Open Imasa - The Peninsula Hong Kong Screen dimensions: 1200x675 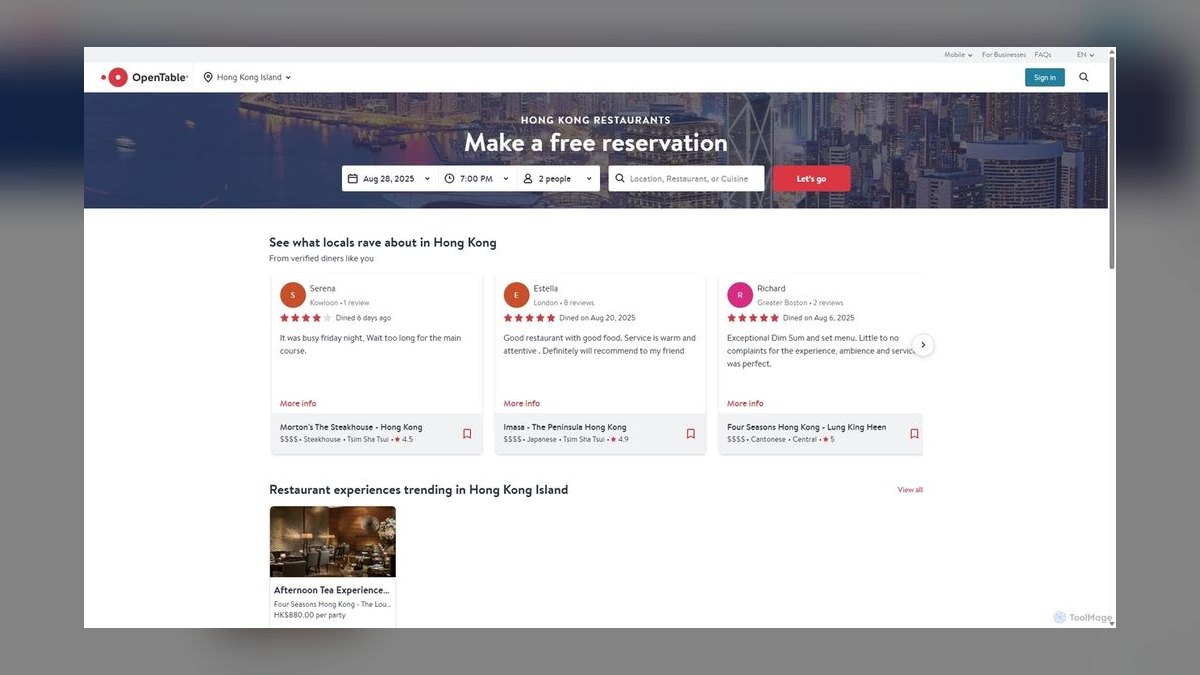pyautogui.click(x=565, y=427)
